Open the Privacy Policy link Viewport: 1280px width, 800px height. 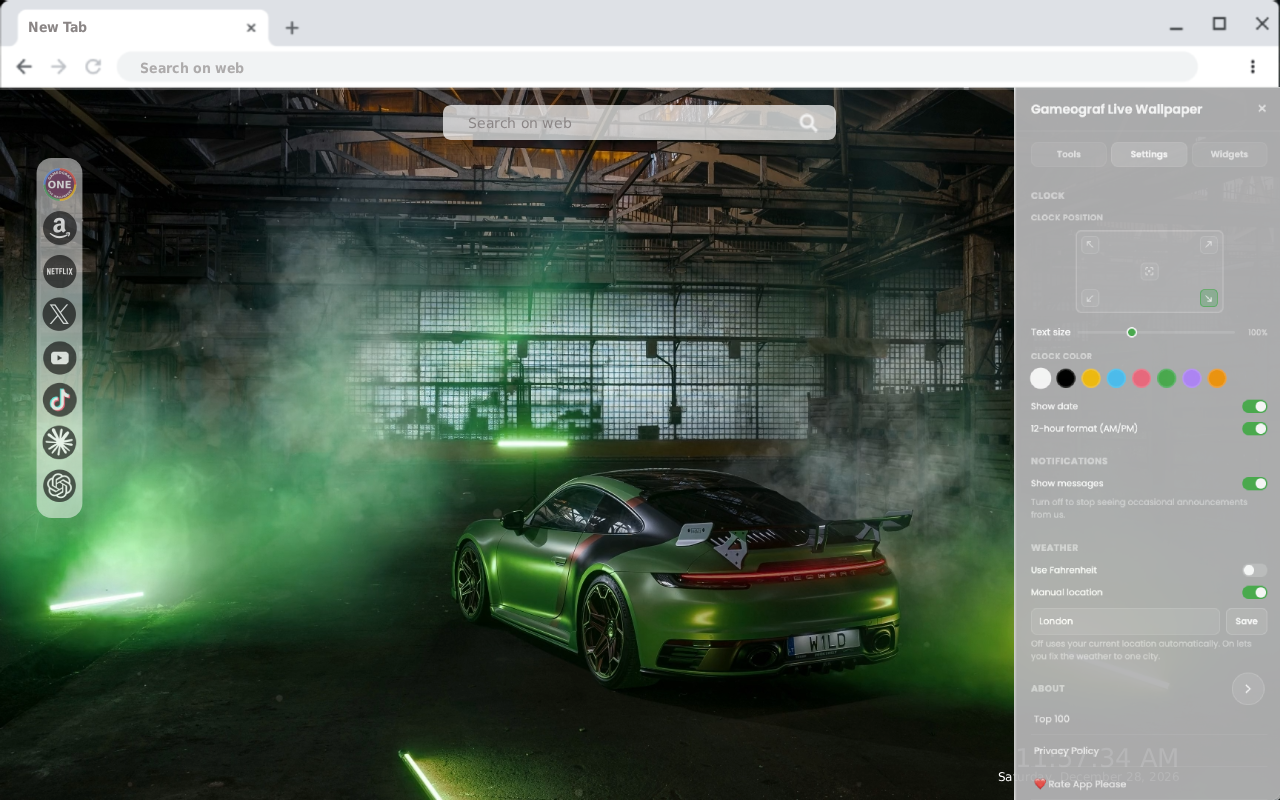pos(1066,751)
